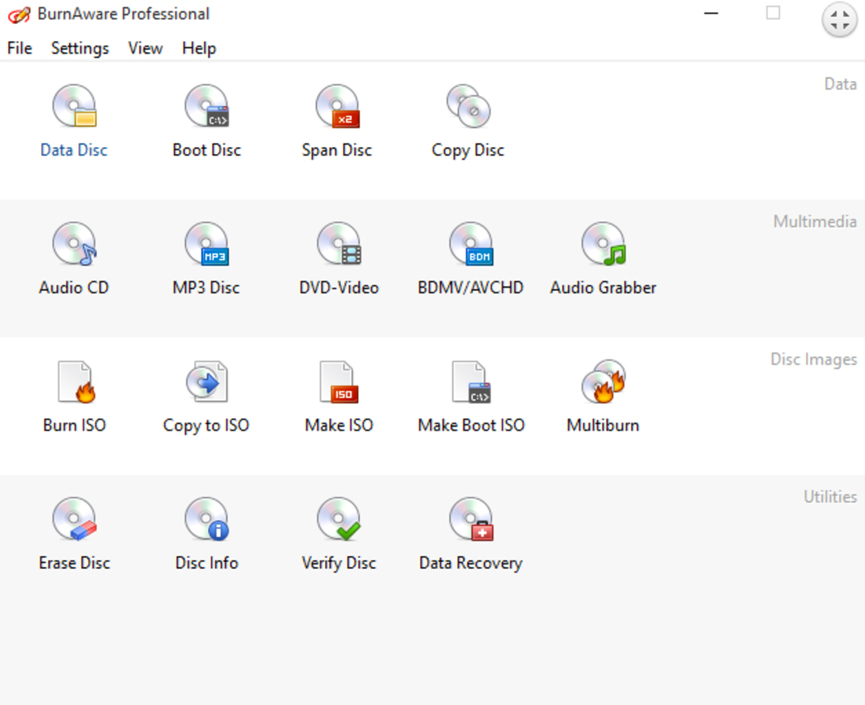Select the Span Disc icon
This screenshot has width=865, height=705.
(x=337, y=107)
